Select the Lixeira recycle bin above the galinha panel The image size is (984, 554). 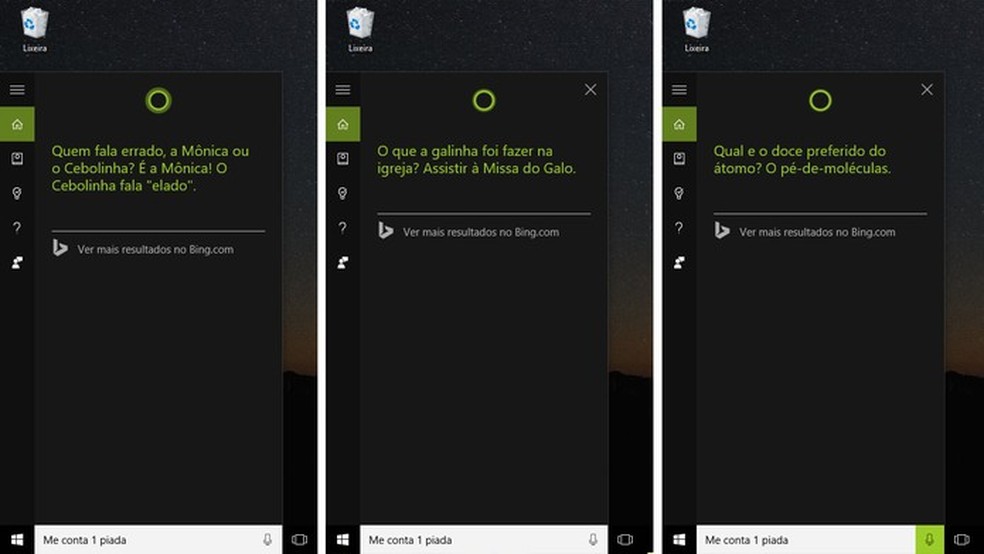click(x=360, y=29)
